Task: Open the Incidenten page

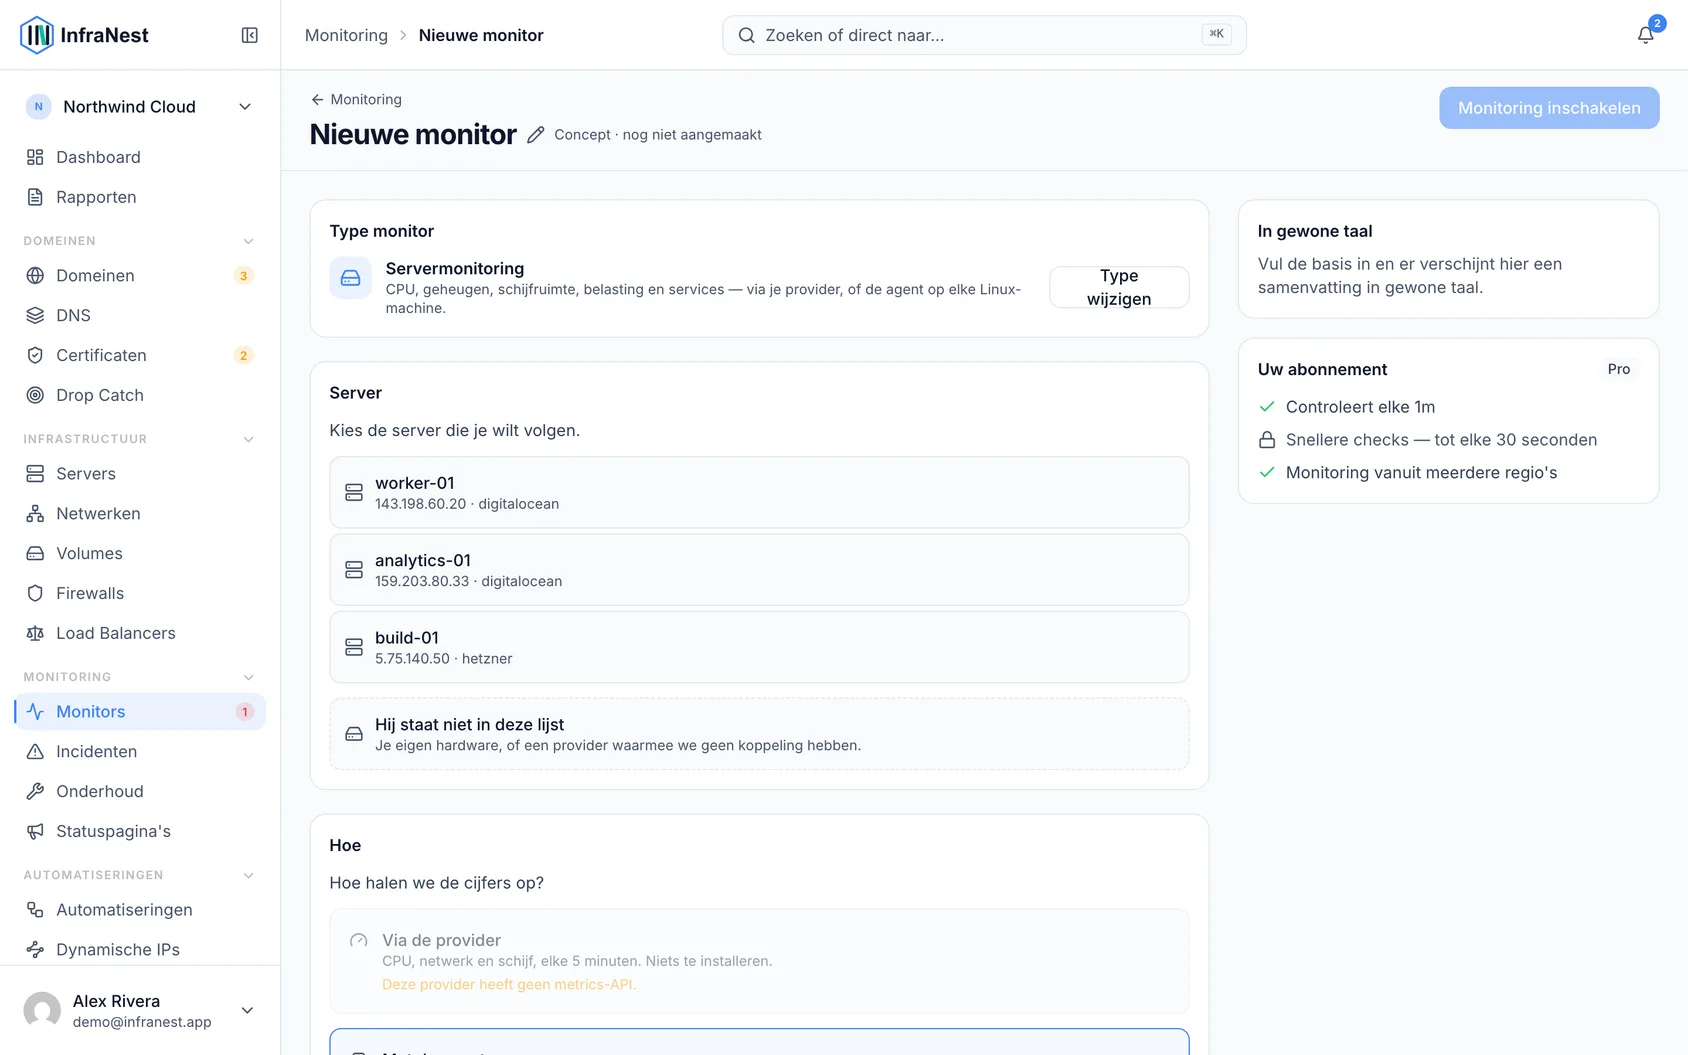Action: 140,751
